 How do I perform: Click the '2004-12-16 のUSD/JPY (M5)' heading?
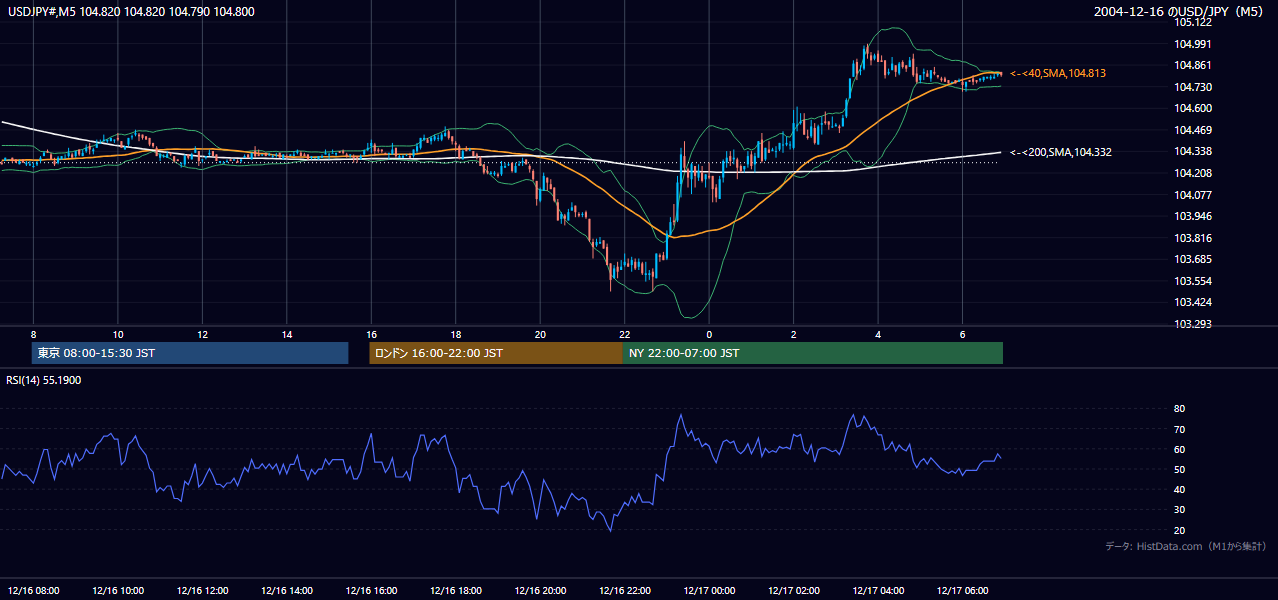(1180, 11)
